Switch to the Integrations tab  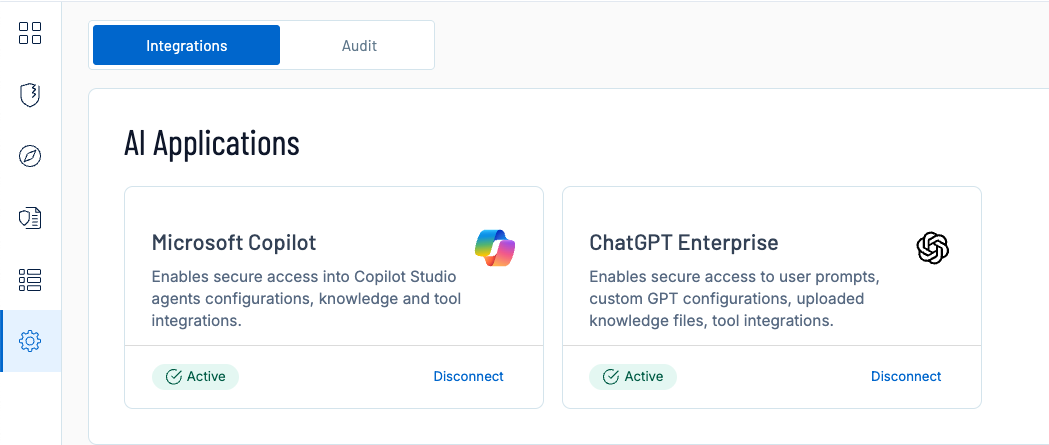point(186,45)
